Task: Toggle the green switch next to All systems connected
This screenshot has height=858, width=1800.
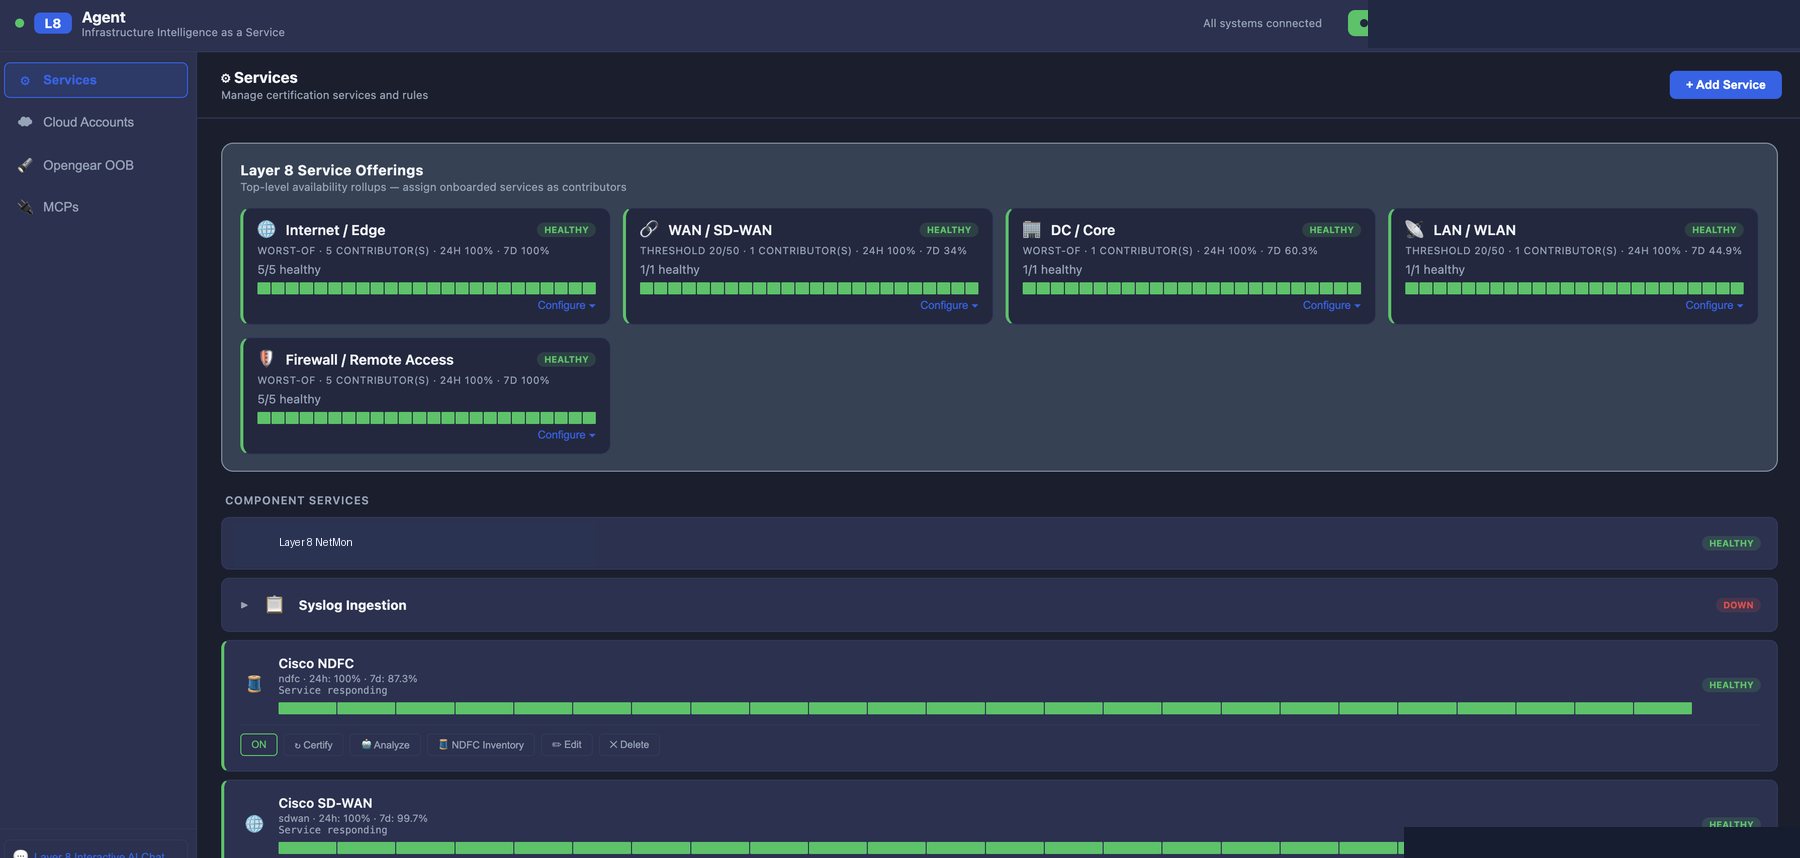Action: pyautogui.click(x=1358, y=23)
